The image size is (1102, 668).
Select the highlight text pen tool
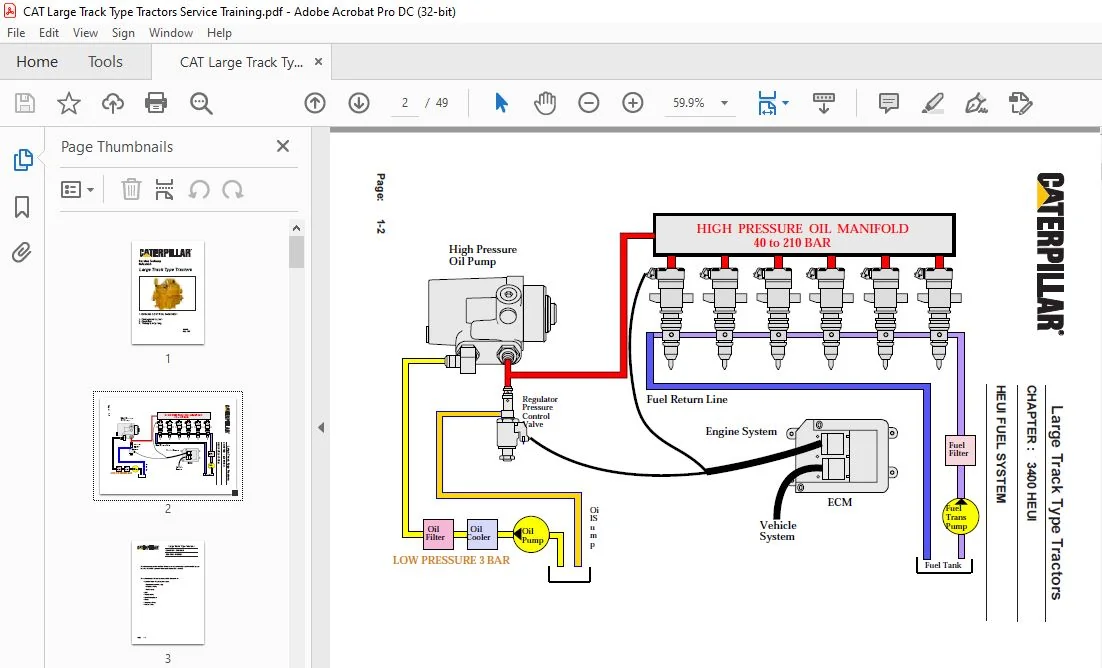coord(933,103)
